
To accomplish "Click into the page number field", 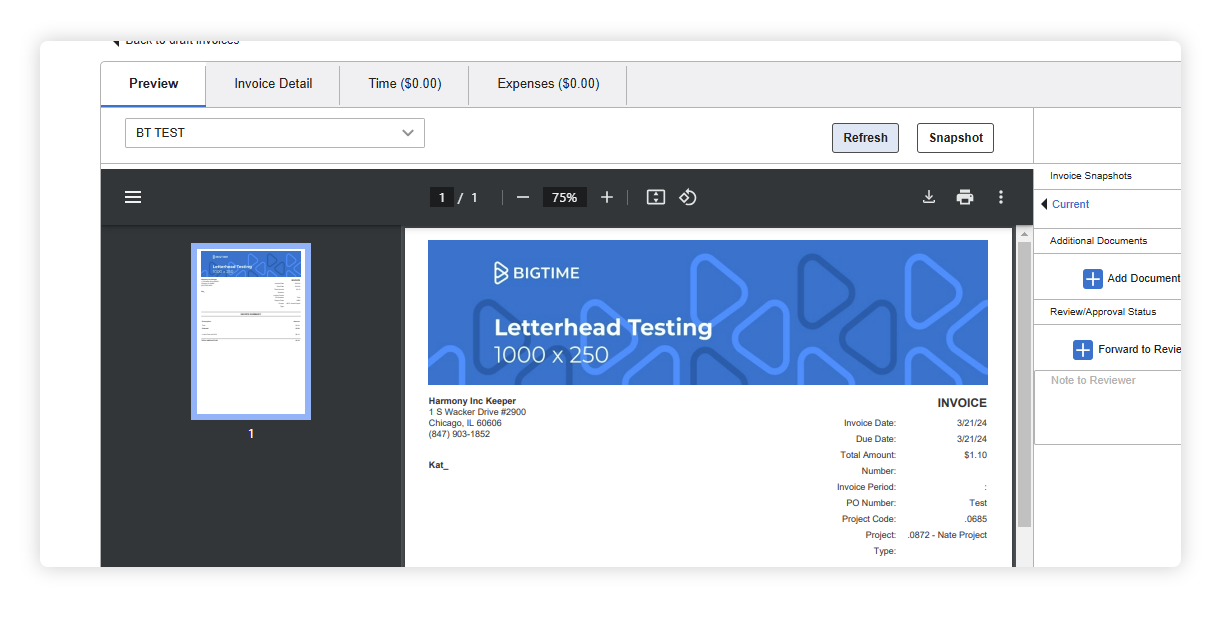I will 442,197.
